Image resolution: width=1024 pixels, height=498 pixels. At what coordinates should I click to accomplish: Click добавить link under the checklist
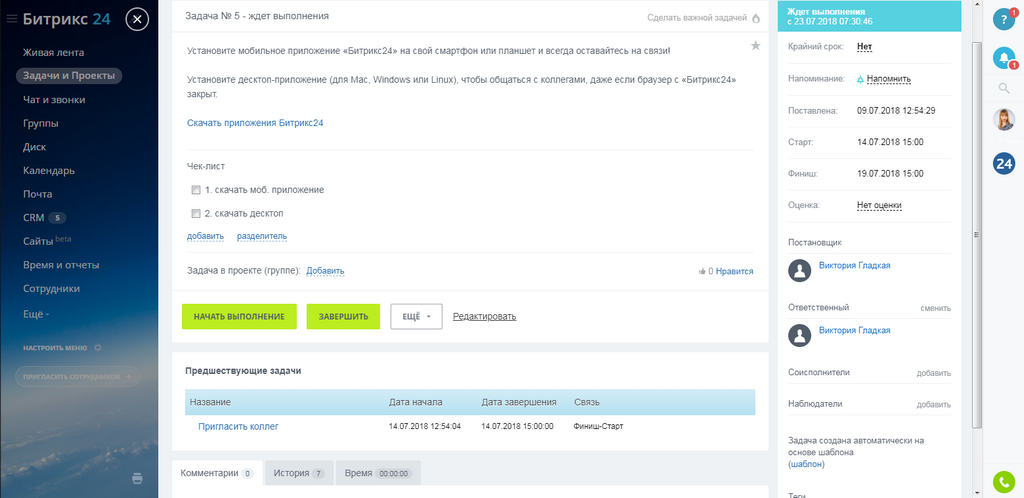pos(206,236)
